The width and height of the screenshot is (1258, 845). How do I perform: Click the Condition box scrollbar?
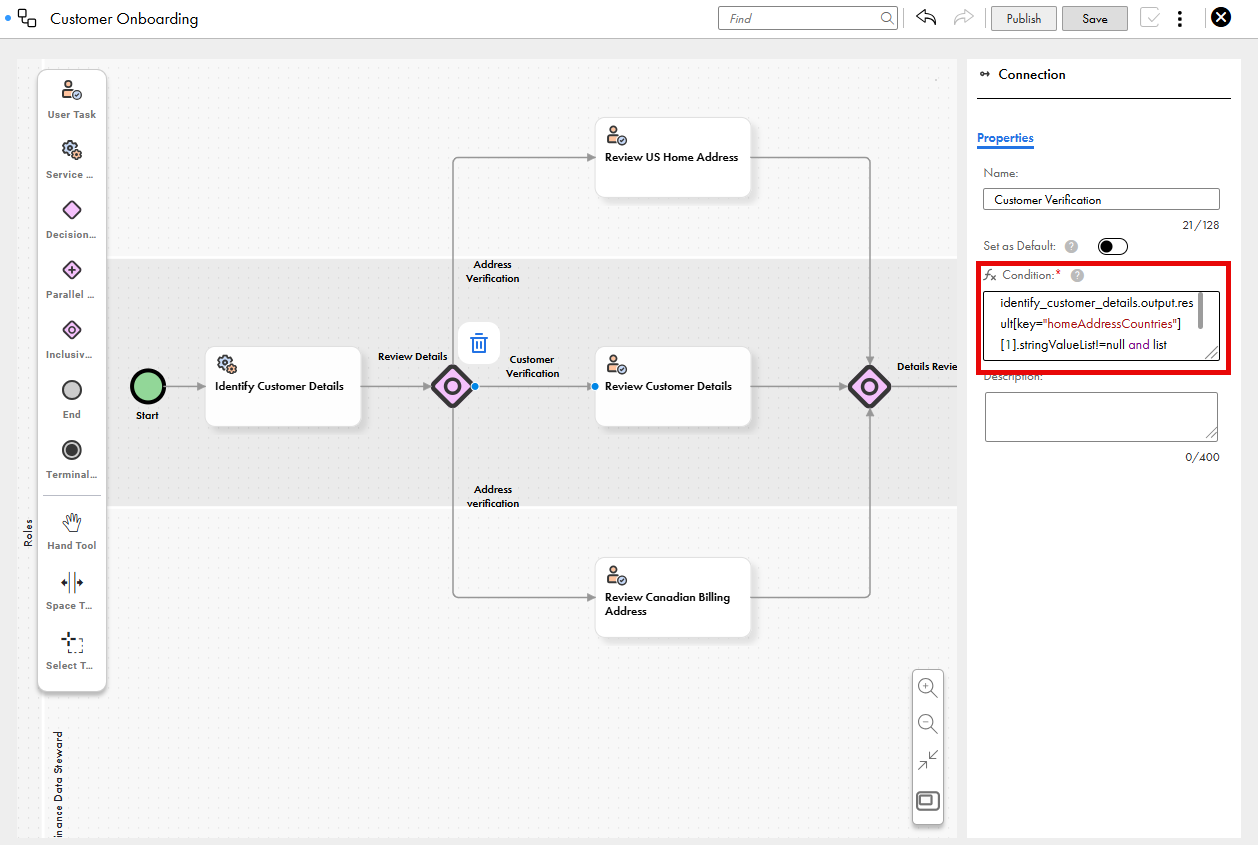(x=1200, y=309)
